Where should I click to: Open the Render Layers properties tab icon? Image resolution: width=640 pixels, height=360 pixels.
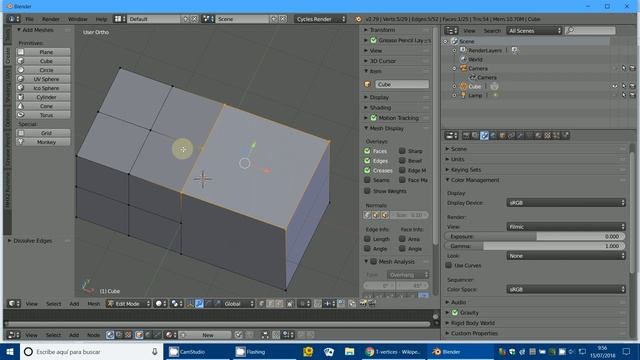(x=475, y=136)
